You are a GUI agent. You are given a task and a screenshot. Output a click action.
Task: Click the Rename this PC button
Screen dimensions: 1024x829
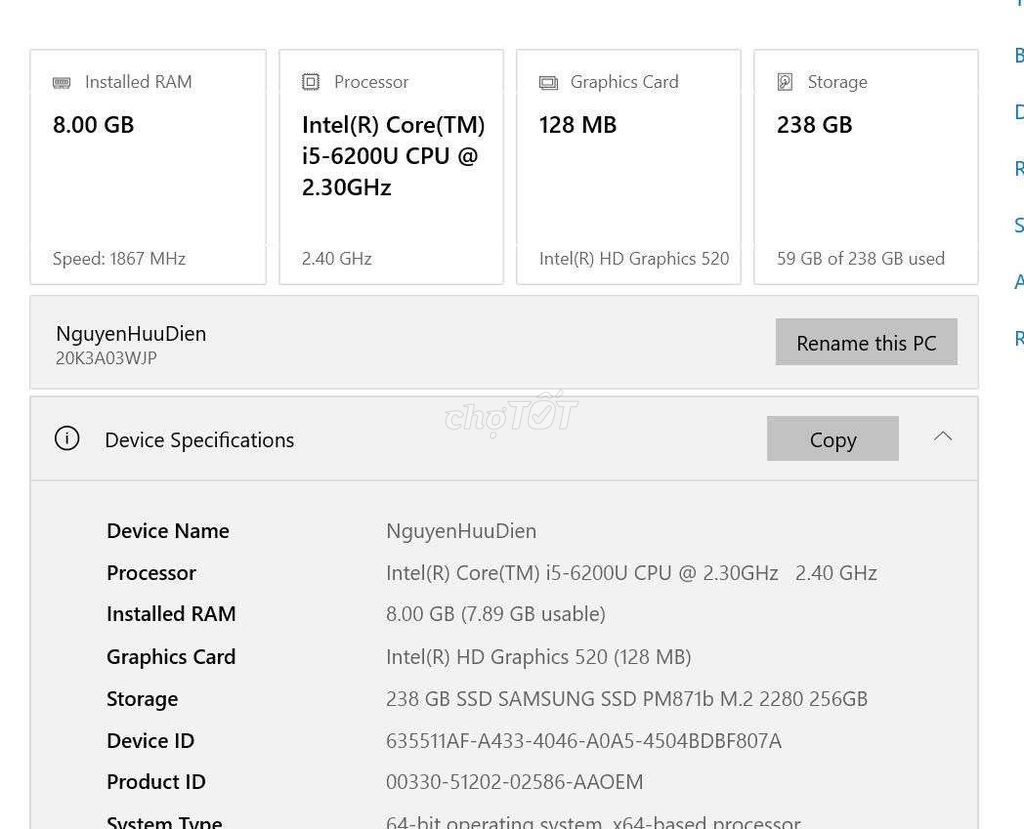click(x=866, y=342)
